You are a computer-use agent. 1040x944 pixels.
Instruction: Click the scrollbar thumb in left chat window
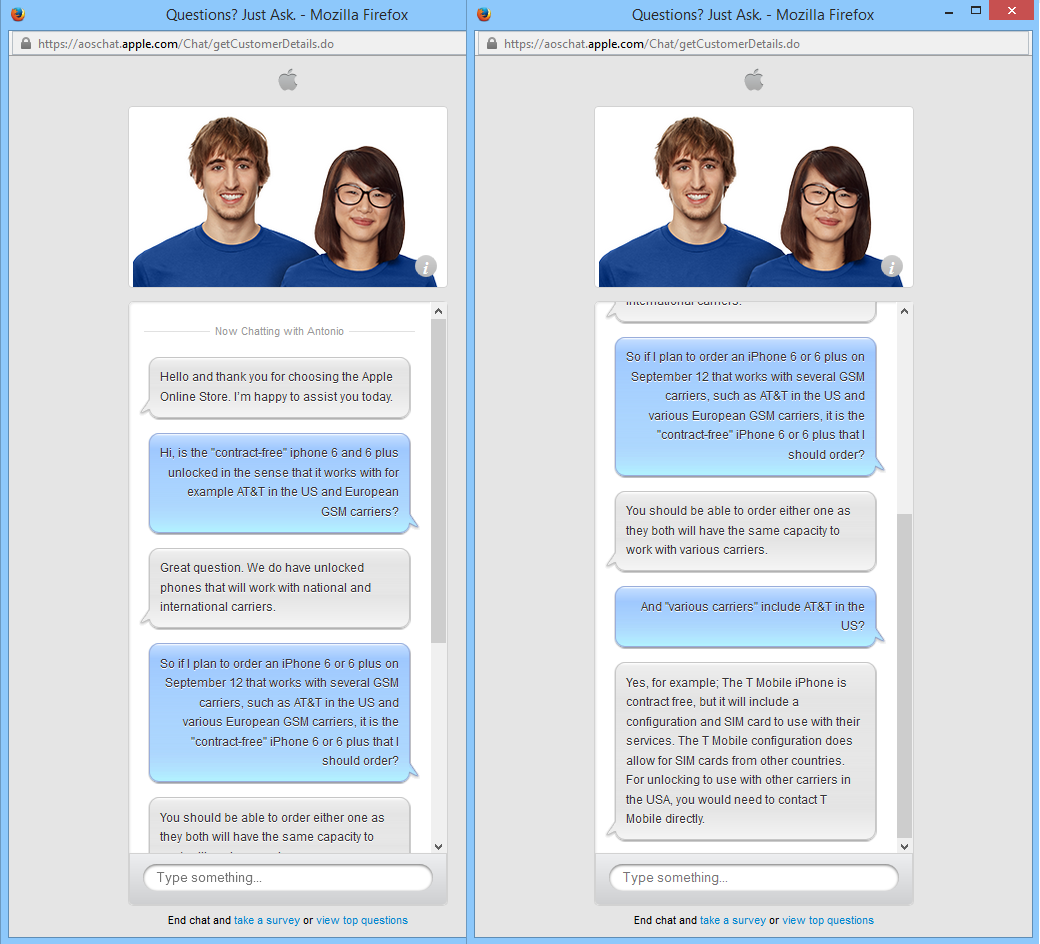pos(438,481)
